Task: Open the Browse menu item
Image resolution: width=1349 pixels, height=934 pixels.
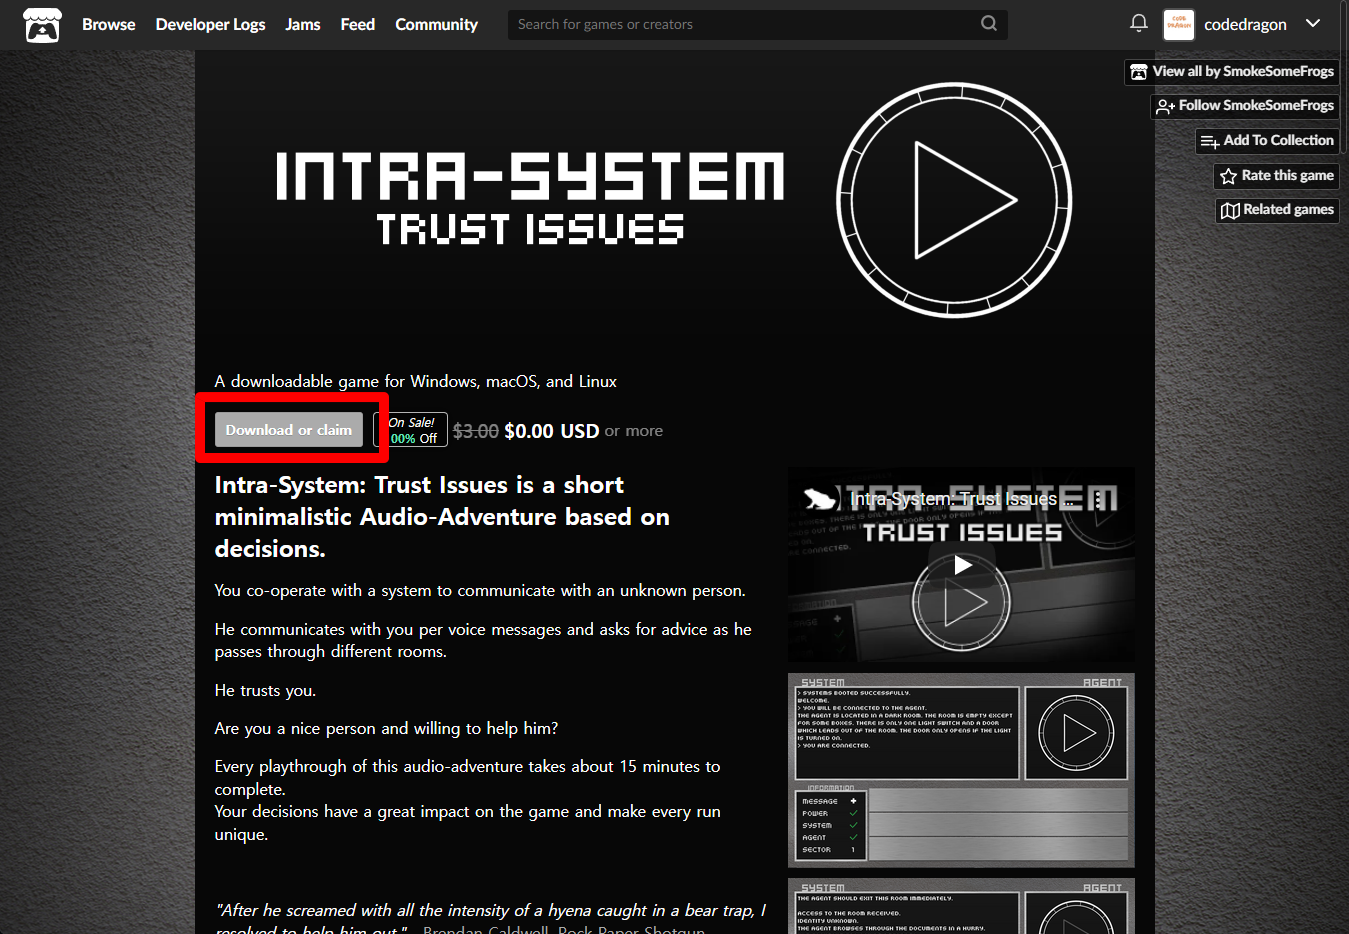Action: [x=108, y=24]
